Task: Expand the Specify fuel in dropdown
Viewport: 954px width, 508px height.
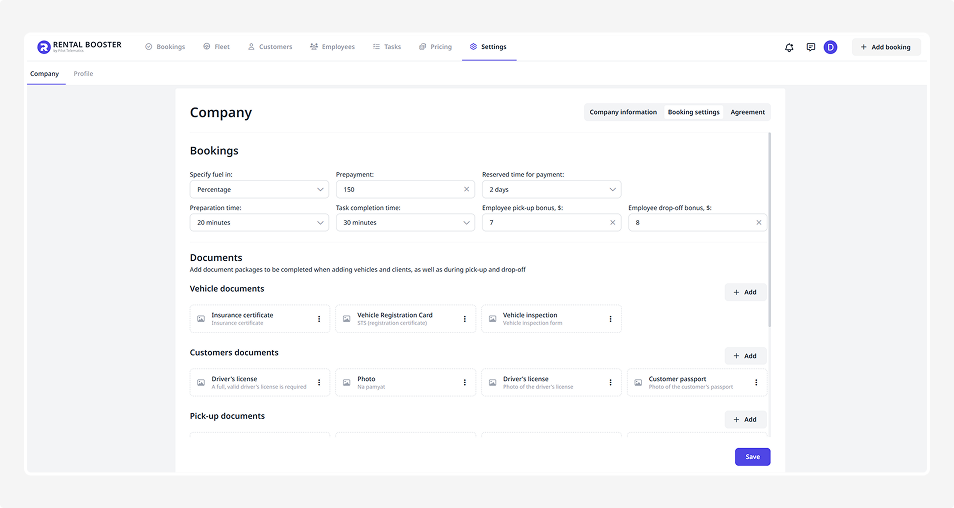Action: pos(259,189)
